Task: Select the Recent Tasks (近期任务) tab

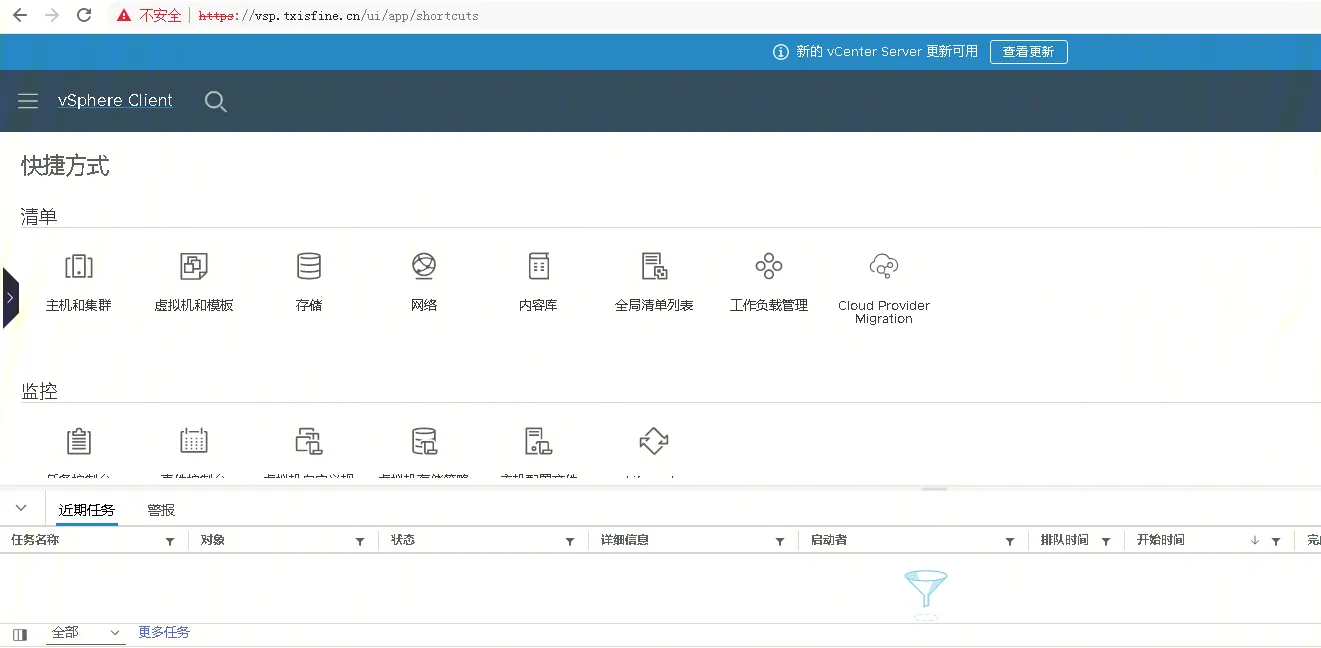Action: tap(86, 510)
